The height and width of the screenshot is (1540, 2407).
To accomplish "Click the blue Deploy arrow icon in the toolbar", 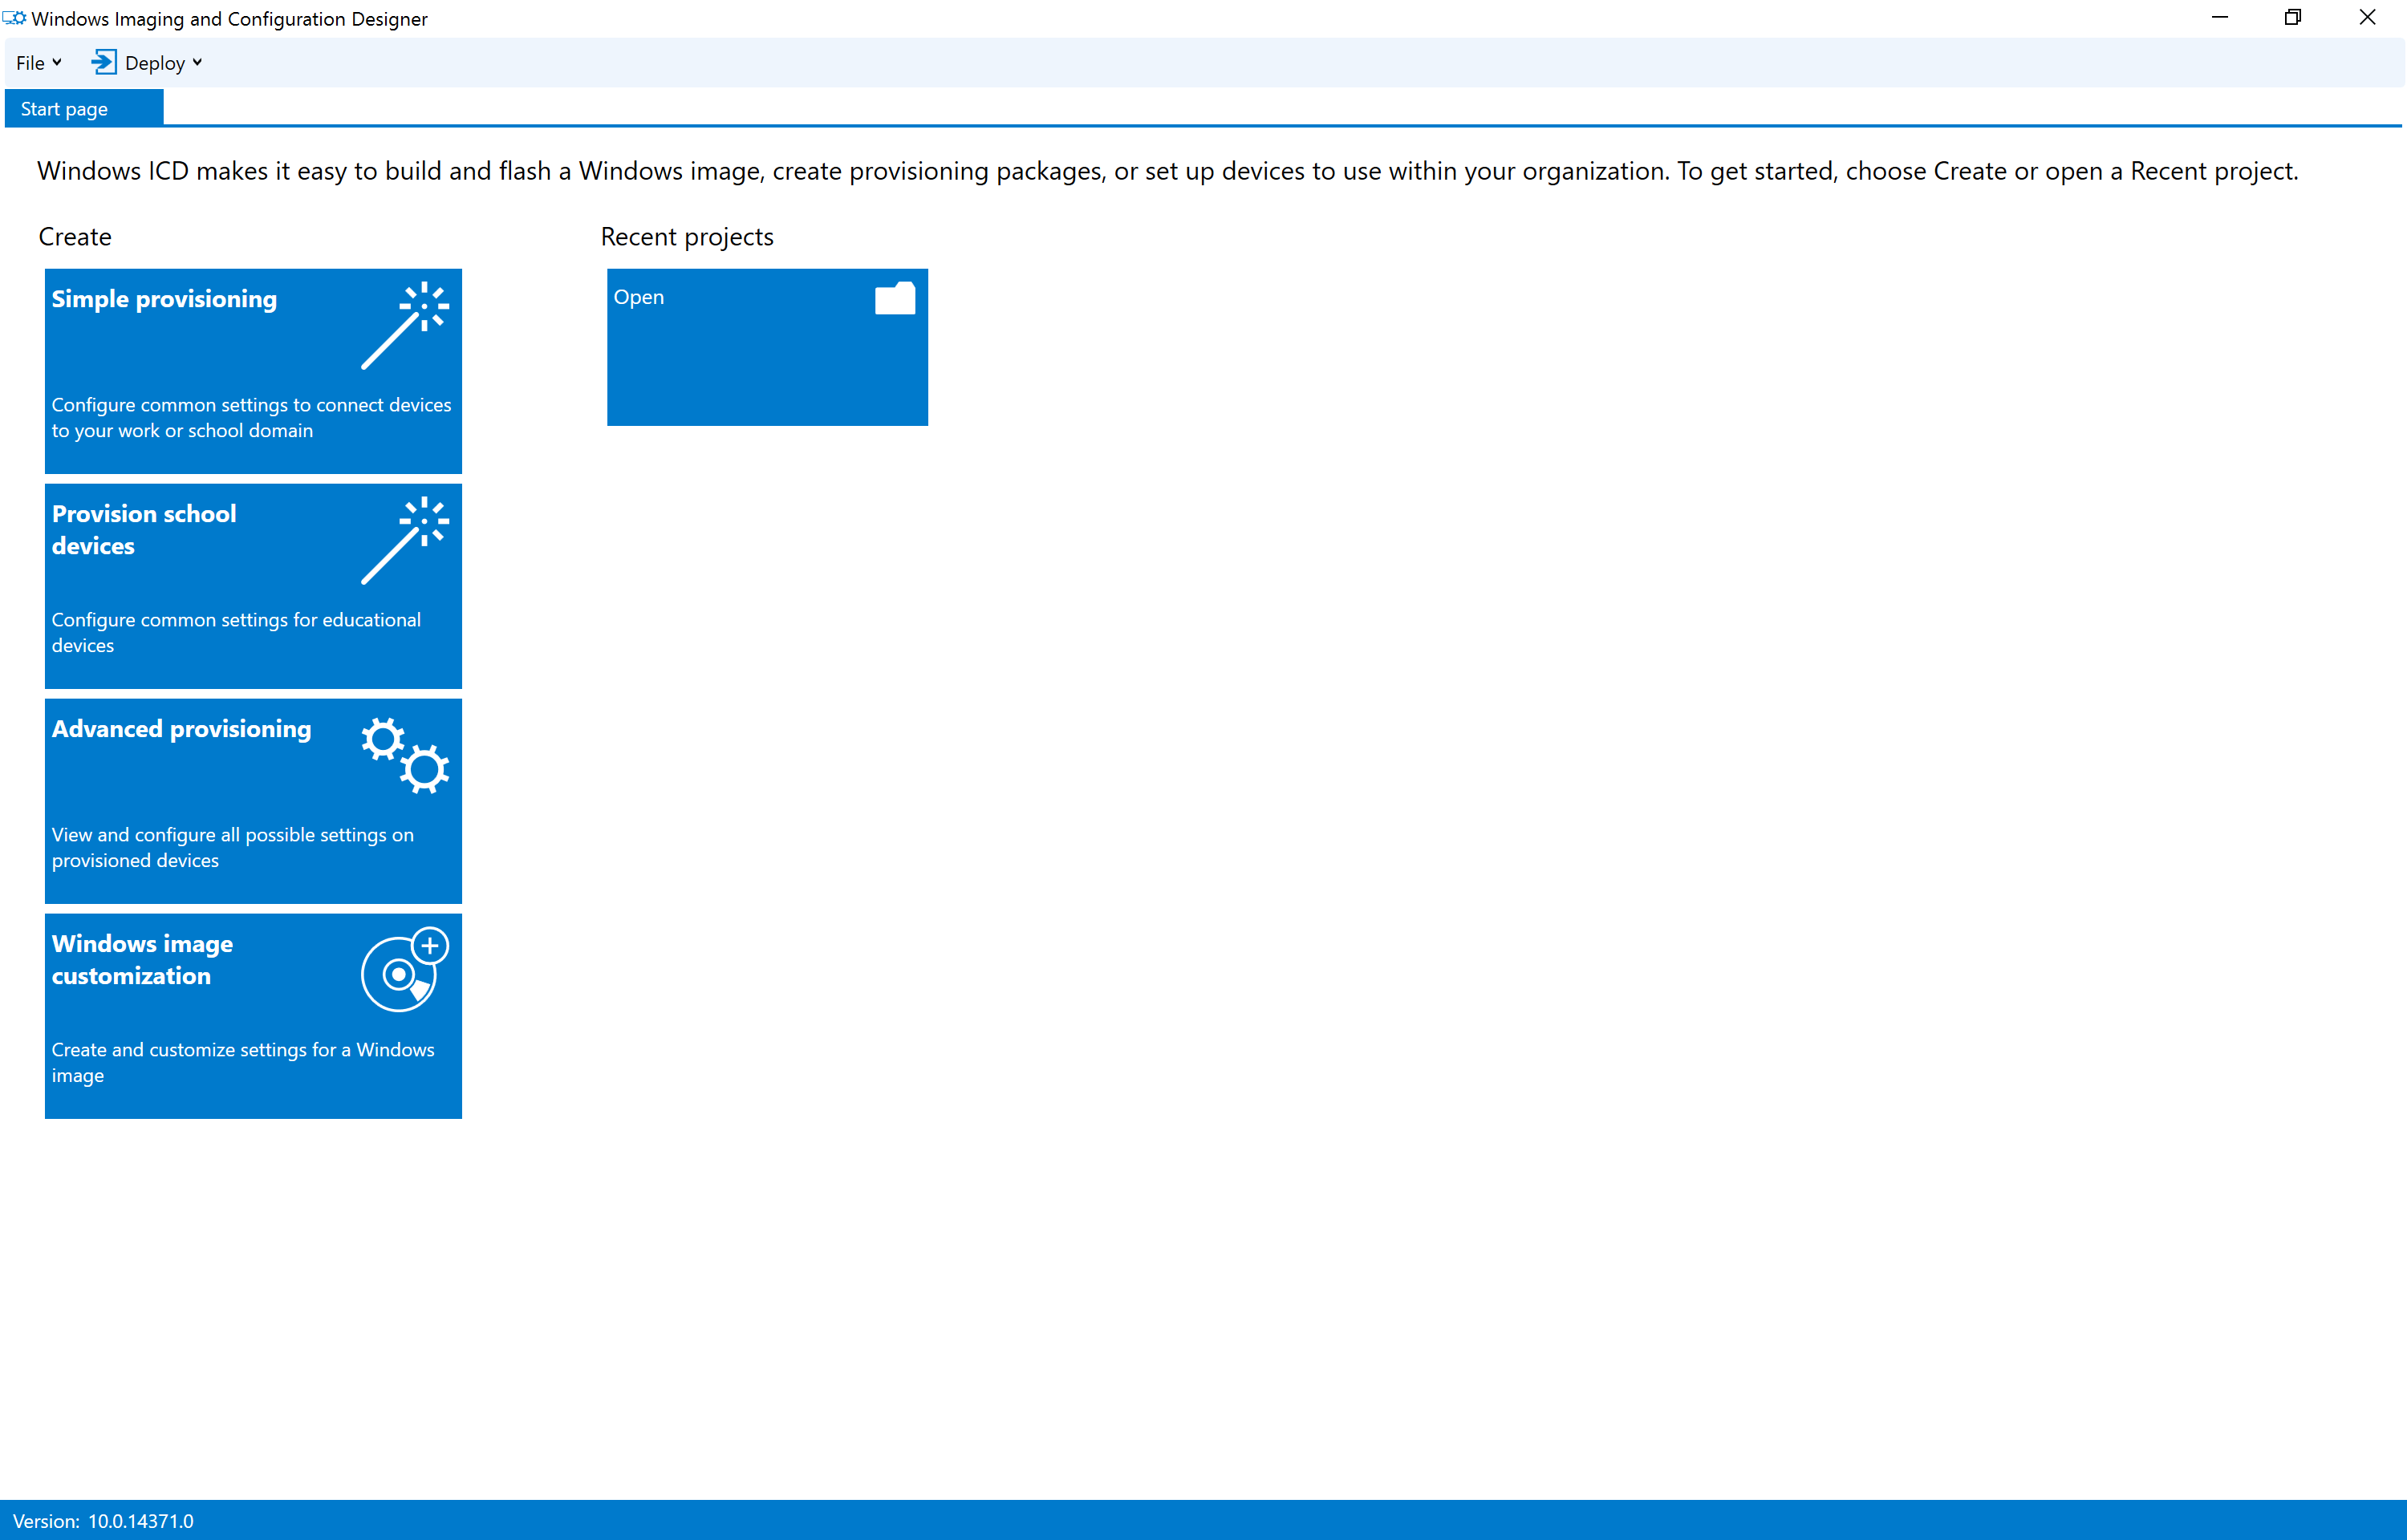I will click(x=104, y=62).
